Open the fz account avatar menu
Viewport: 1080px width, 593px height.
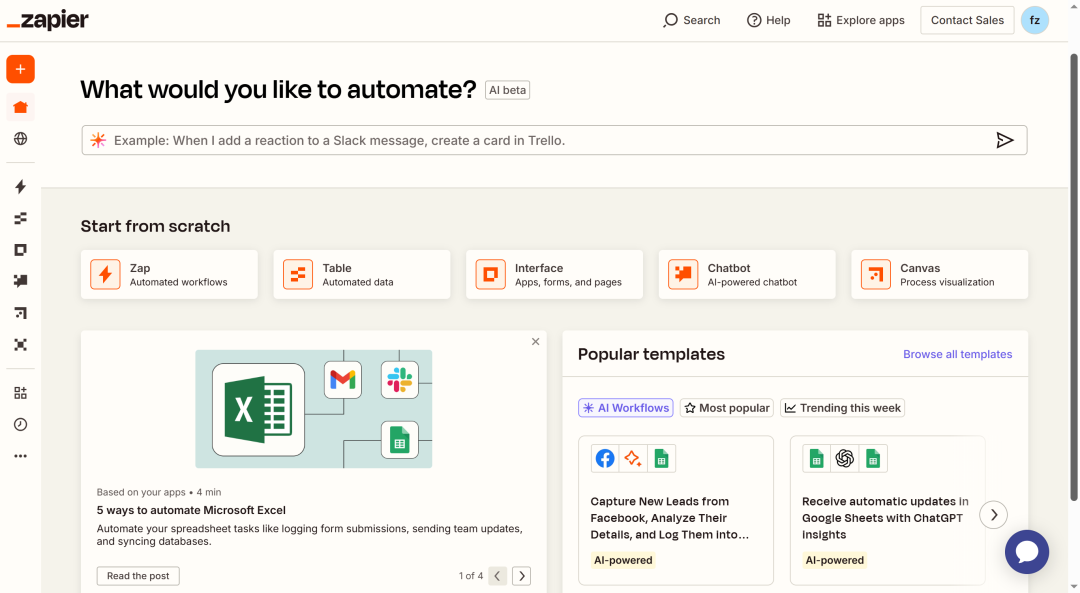click(1035, 20)
